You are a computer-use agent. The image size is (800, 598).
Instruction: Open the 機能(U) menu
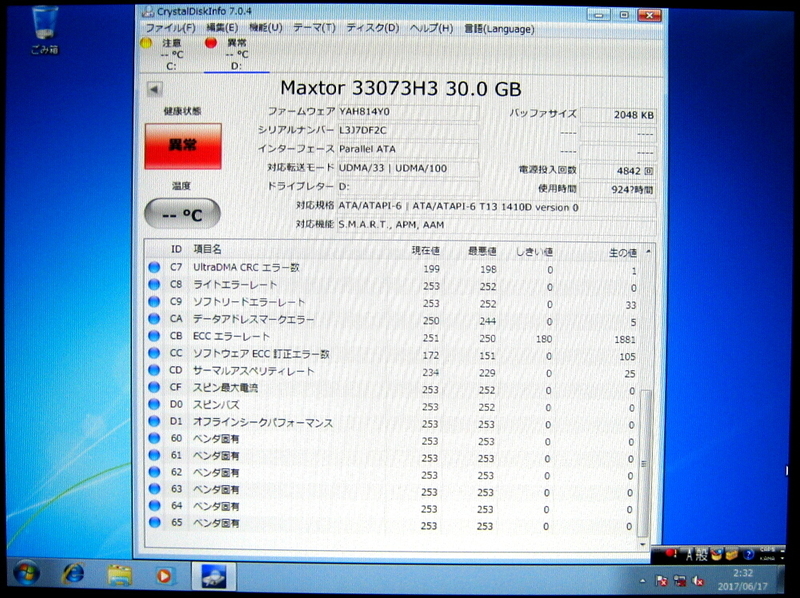265,28
